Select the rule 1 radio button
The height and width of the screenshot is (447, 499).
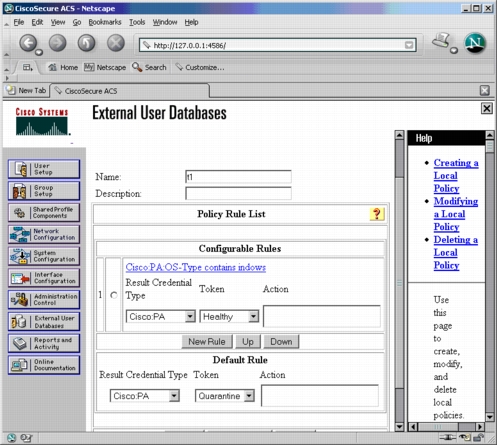coord(114,296)
